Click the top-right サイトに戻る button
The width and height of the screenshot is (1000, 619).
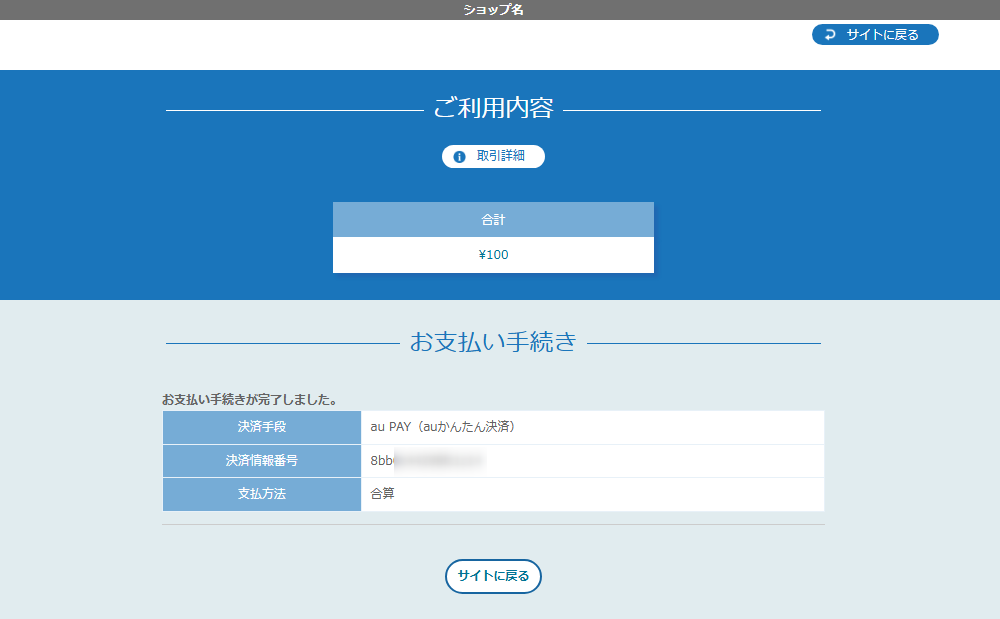pos(875,34)
